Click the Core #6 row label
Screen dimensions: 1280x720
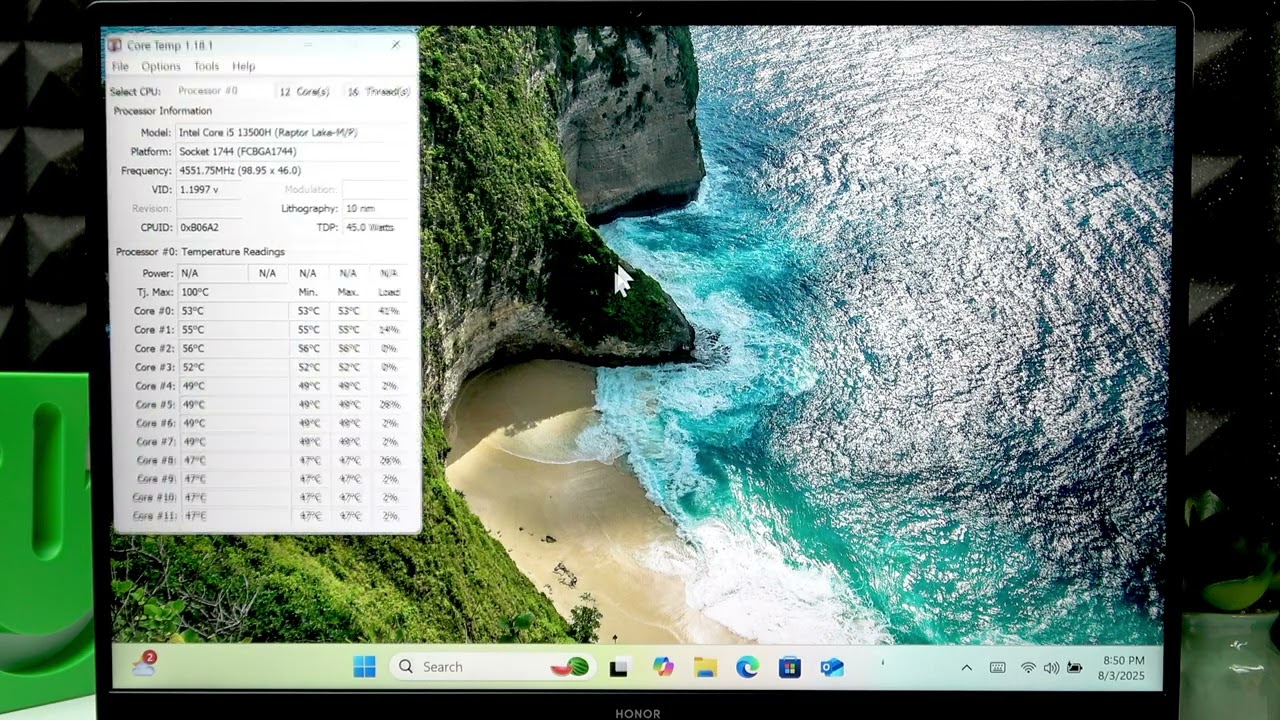155,423
